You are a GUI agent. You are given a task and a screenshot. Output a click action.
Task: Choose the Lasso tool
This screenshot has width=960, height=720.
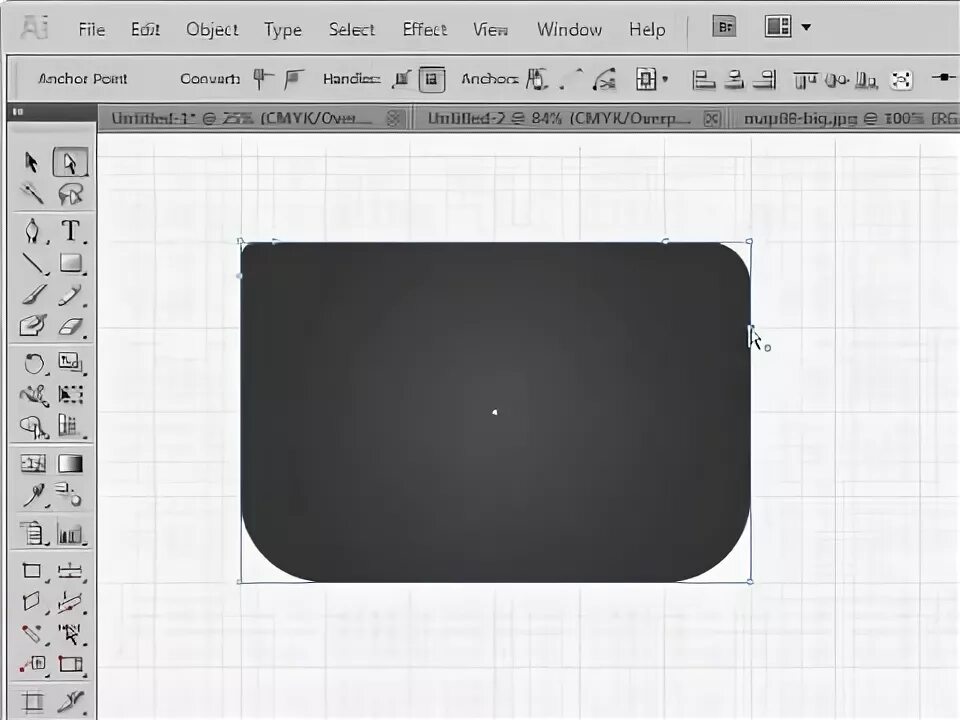pyautogui.click(x=70, y=194)
